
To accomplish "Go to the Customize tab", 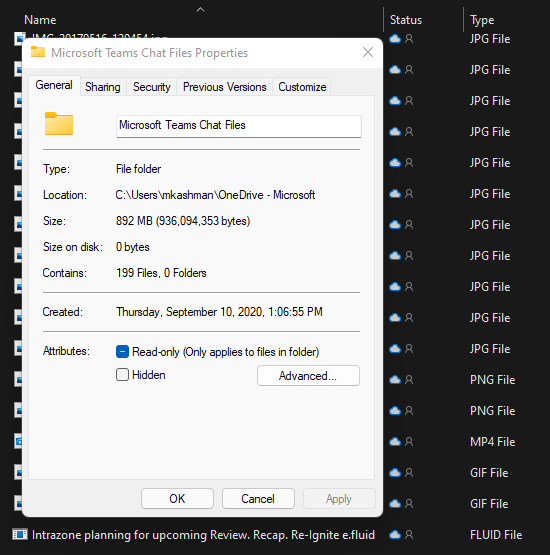I will [302, 87].
